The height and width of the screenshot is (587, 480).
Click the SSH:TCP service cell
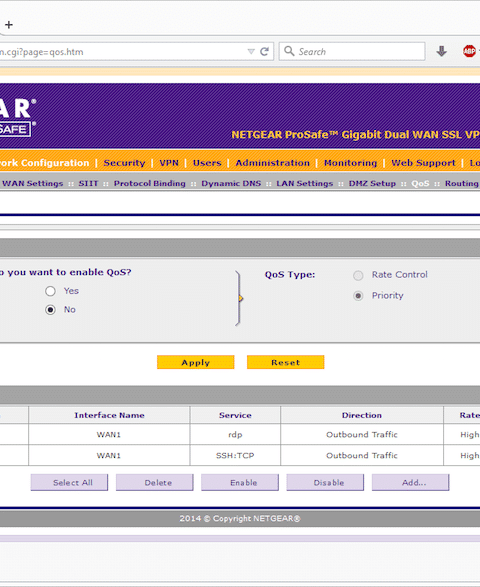pos(235,456)
